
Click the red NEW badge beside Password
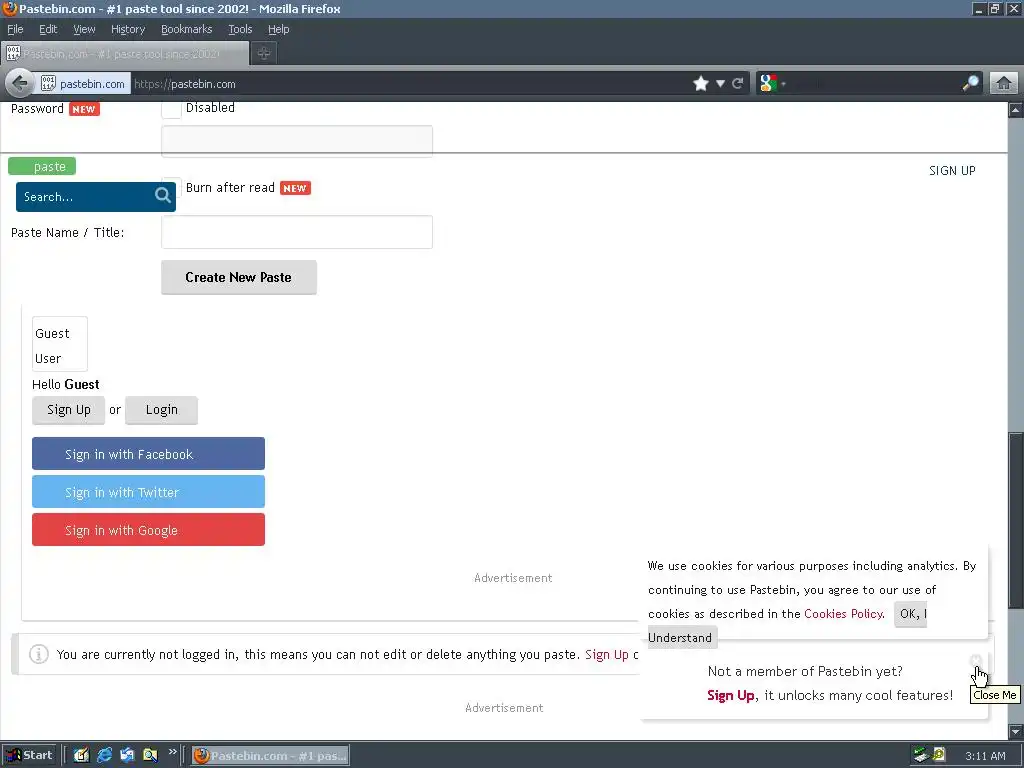(84, 109)
